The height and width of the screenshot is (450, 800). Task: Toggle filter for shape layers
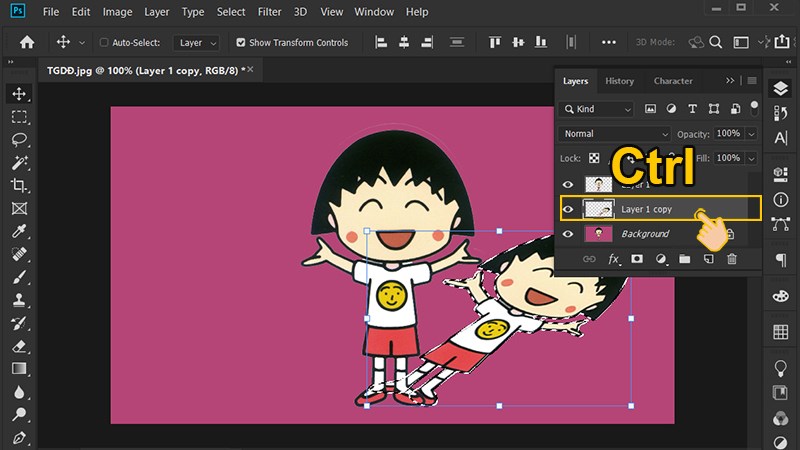(x=714, y=109)
